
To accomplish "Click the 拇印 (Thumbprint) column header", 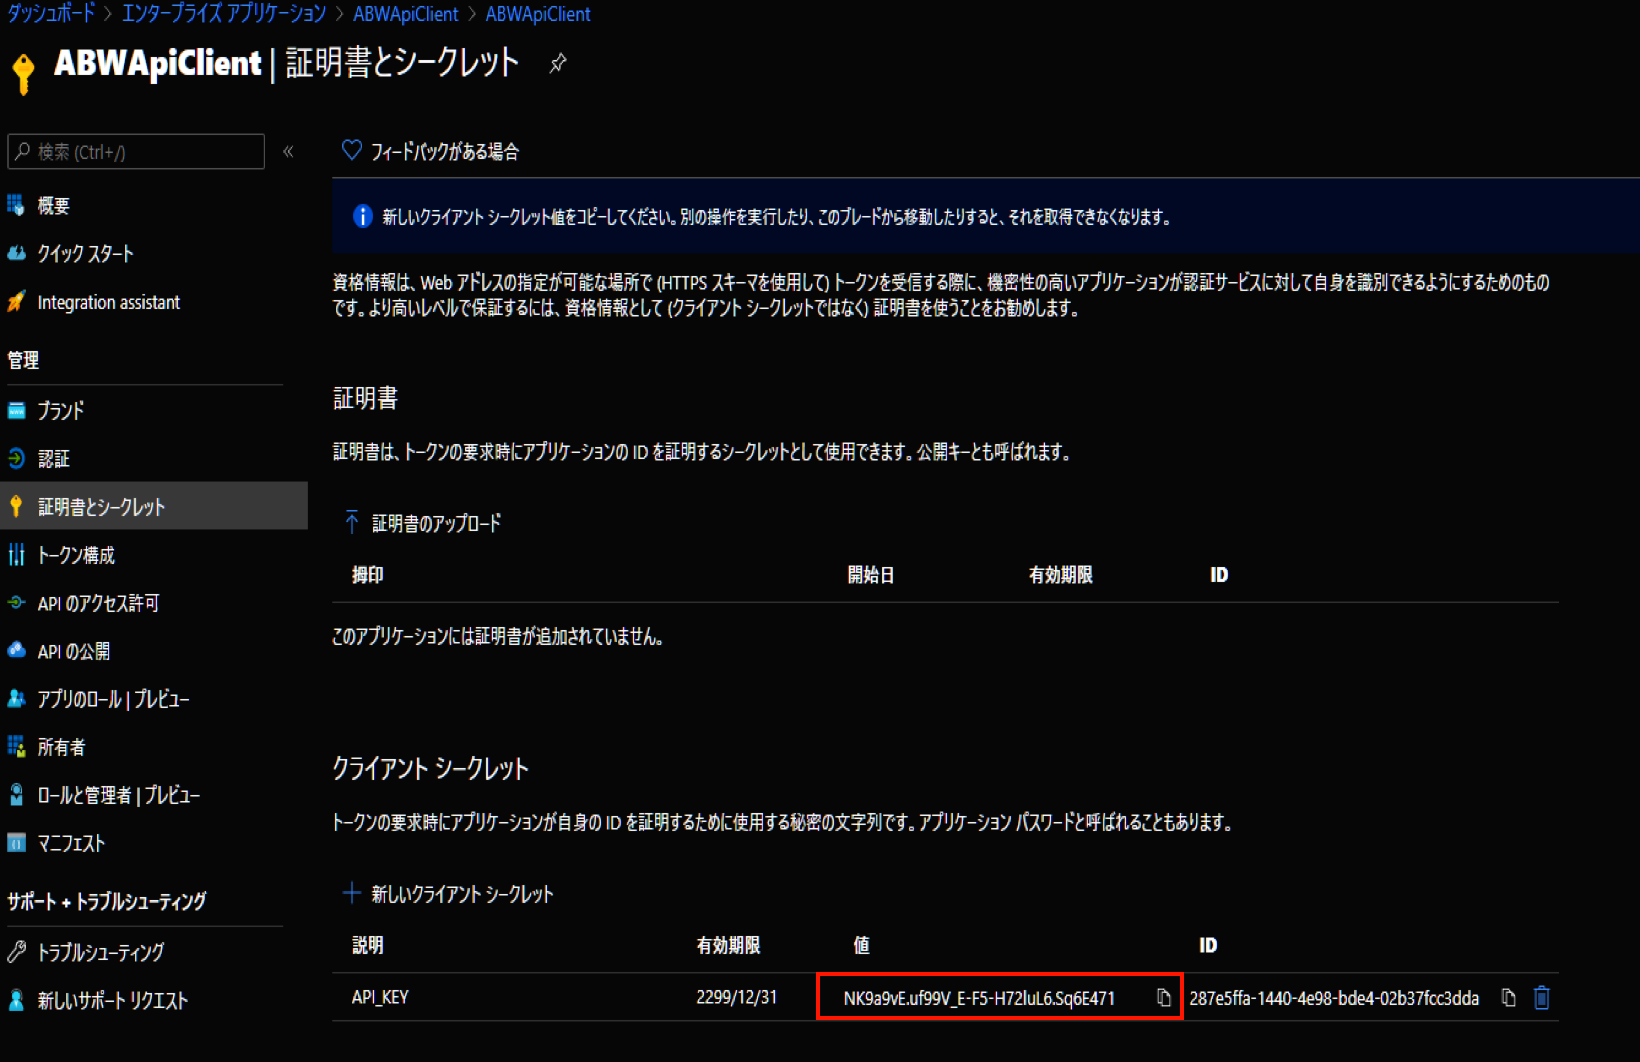I will click(368, 575).
